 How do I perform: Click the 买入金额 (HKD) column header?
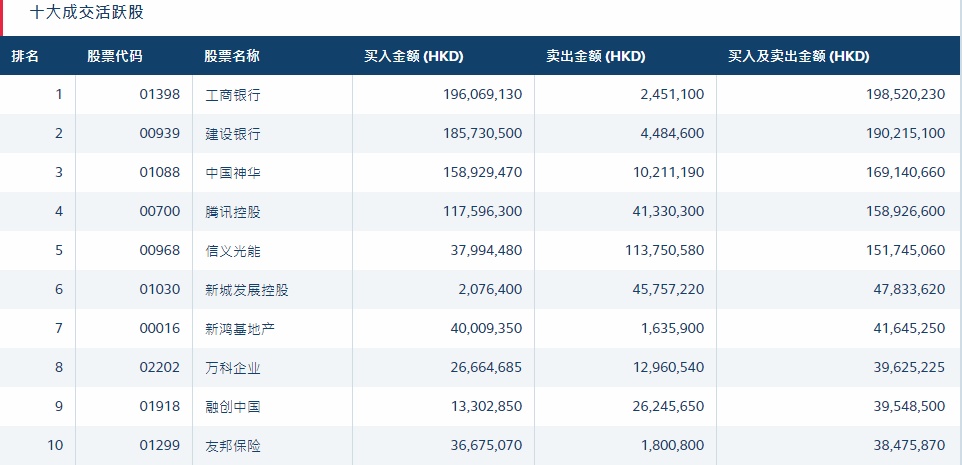(x=414, y=56)
